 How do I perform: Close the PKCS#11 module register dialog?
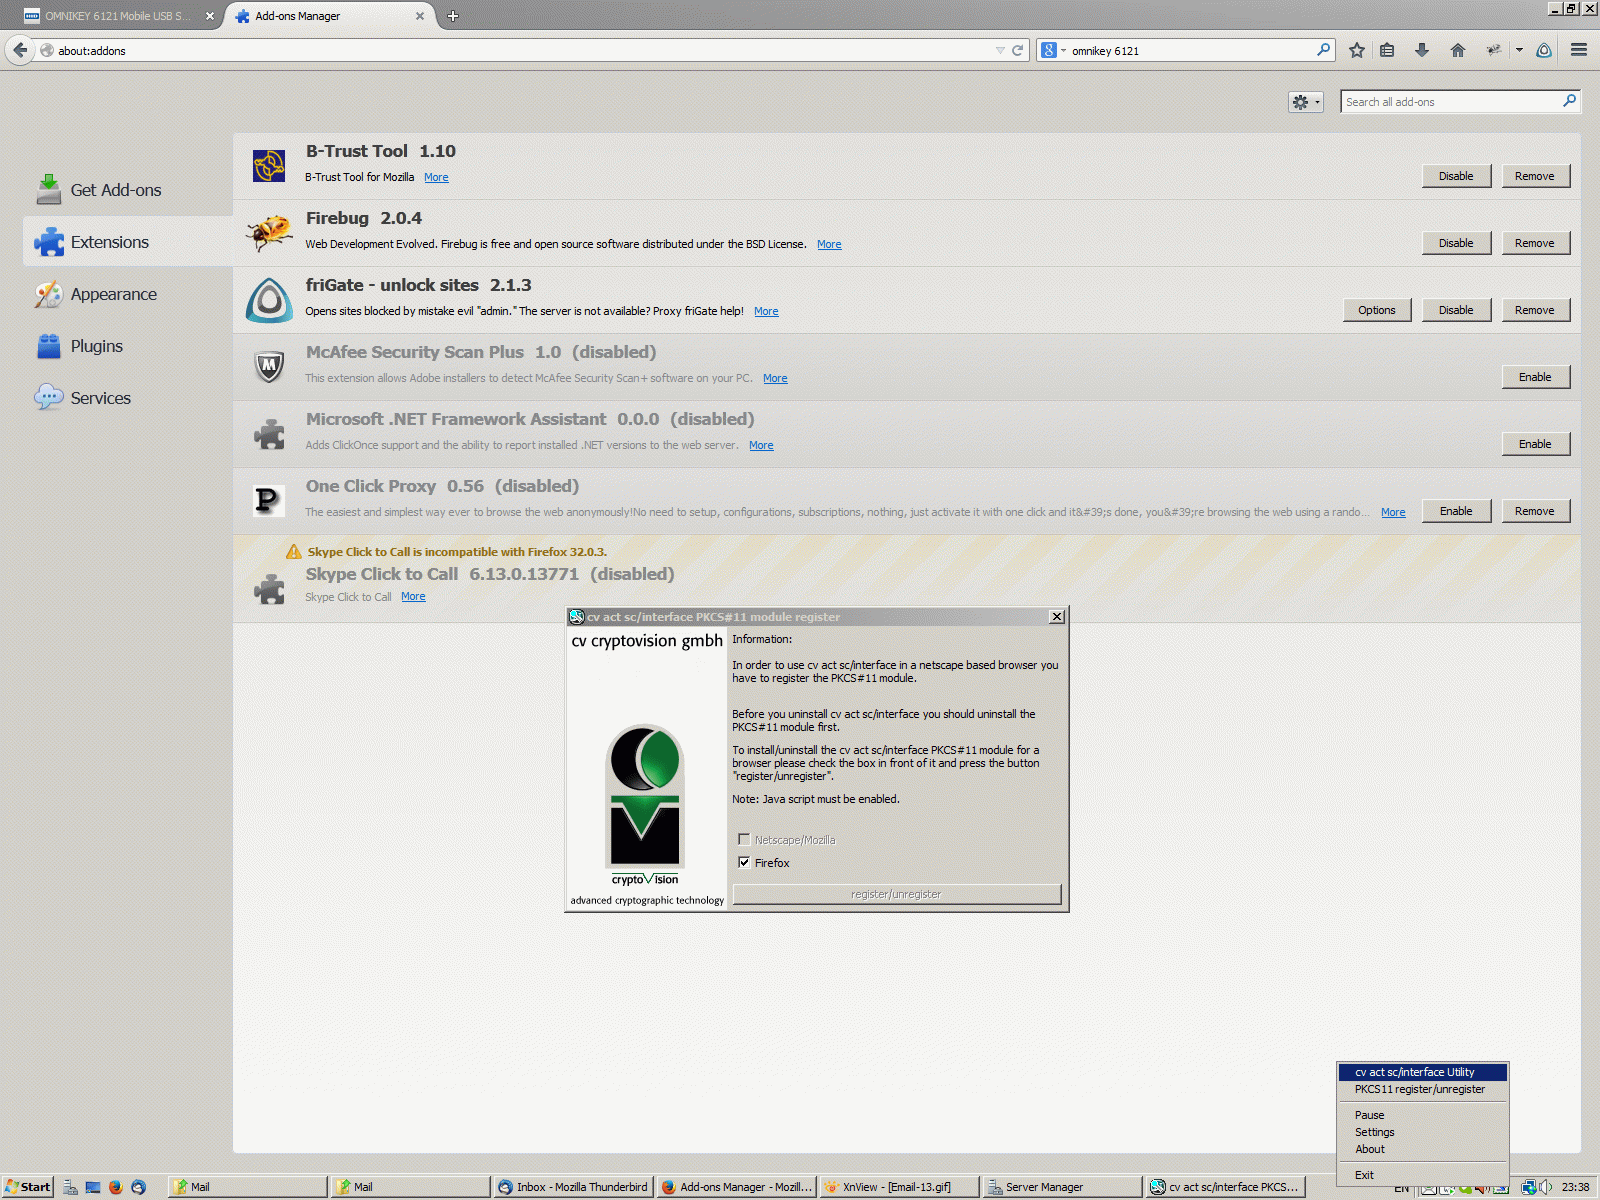(x=1057, y=617)
